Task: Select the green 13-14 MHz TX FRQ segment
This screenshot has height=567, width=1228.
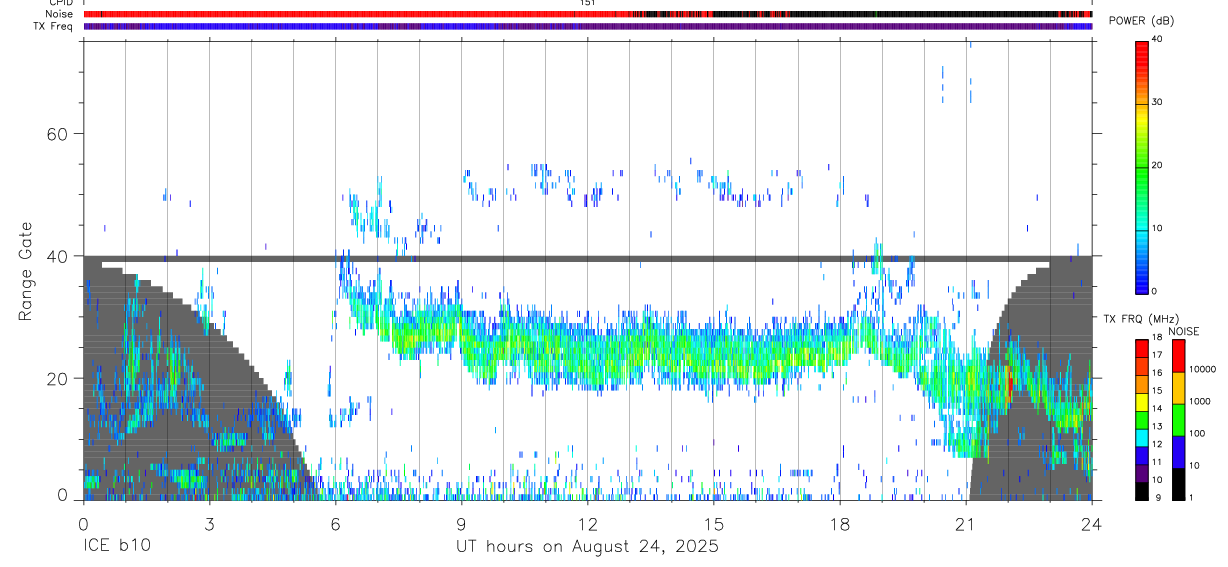Action: point(1141,420)
